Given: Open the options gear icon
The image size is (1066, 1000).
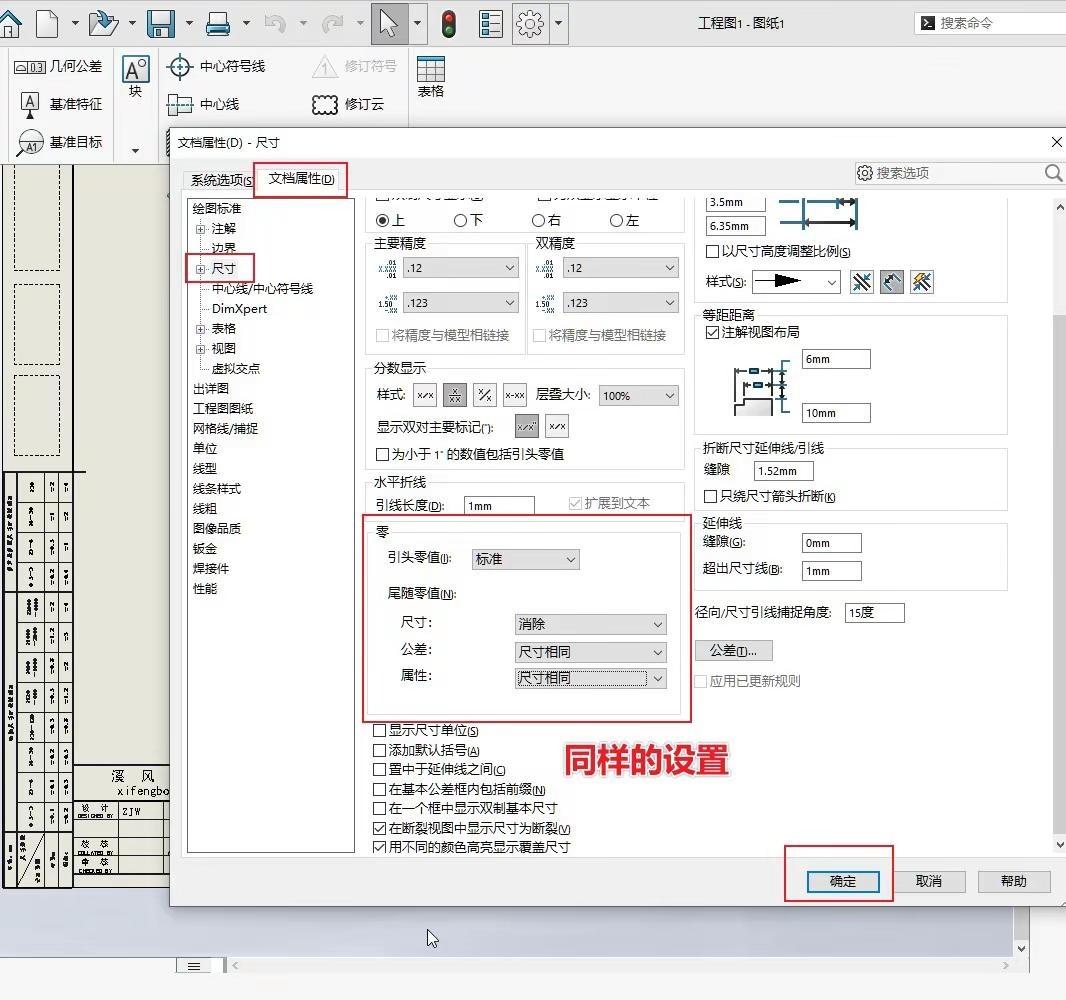Looking at the screenshot, I should pyautogui.click(x=530, y=24).
